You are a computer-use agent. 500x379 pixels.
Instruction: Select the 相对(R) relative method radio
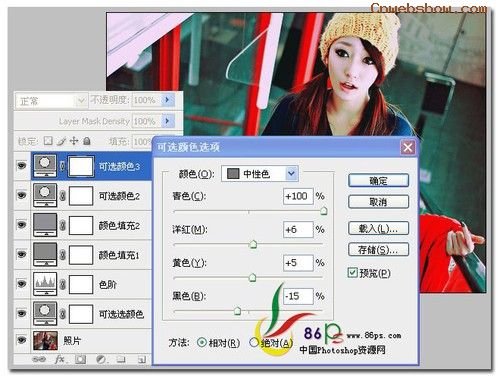click(201, 342)
